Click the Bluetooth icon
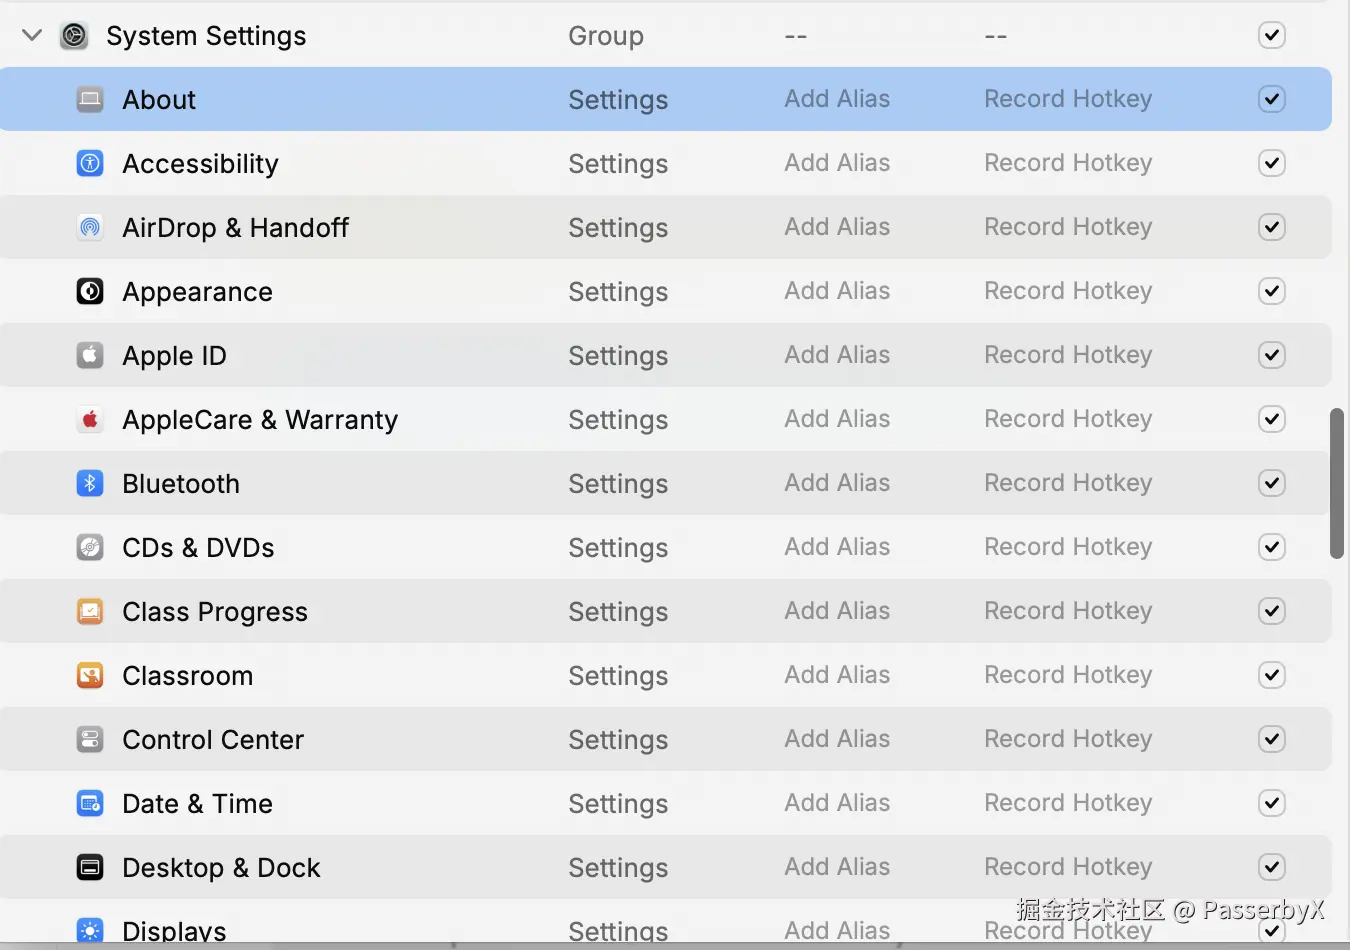 coord(90,483)
